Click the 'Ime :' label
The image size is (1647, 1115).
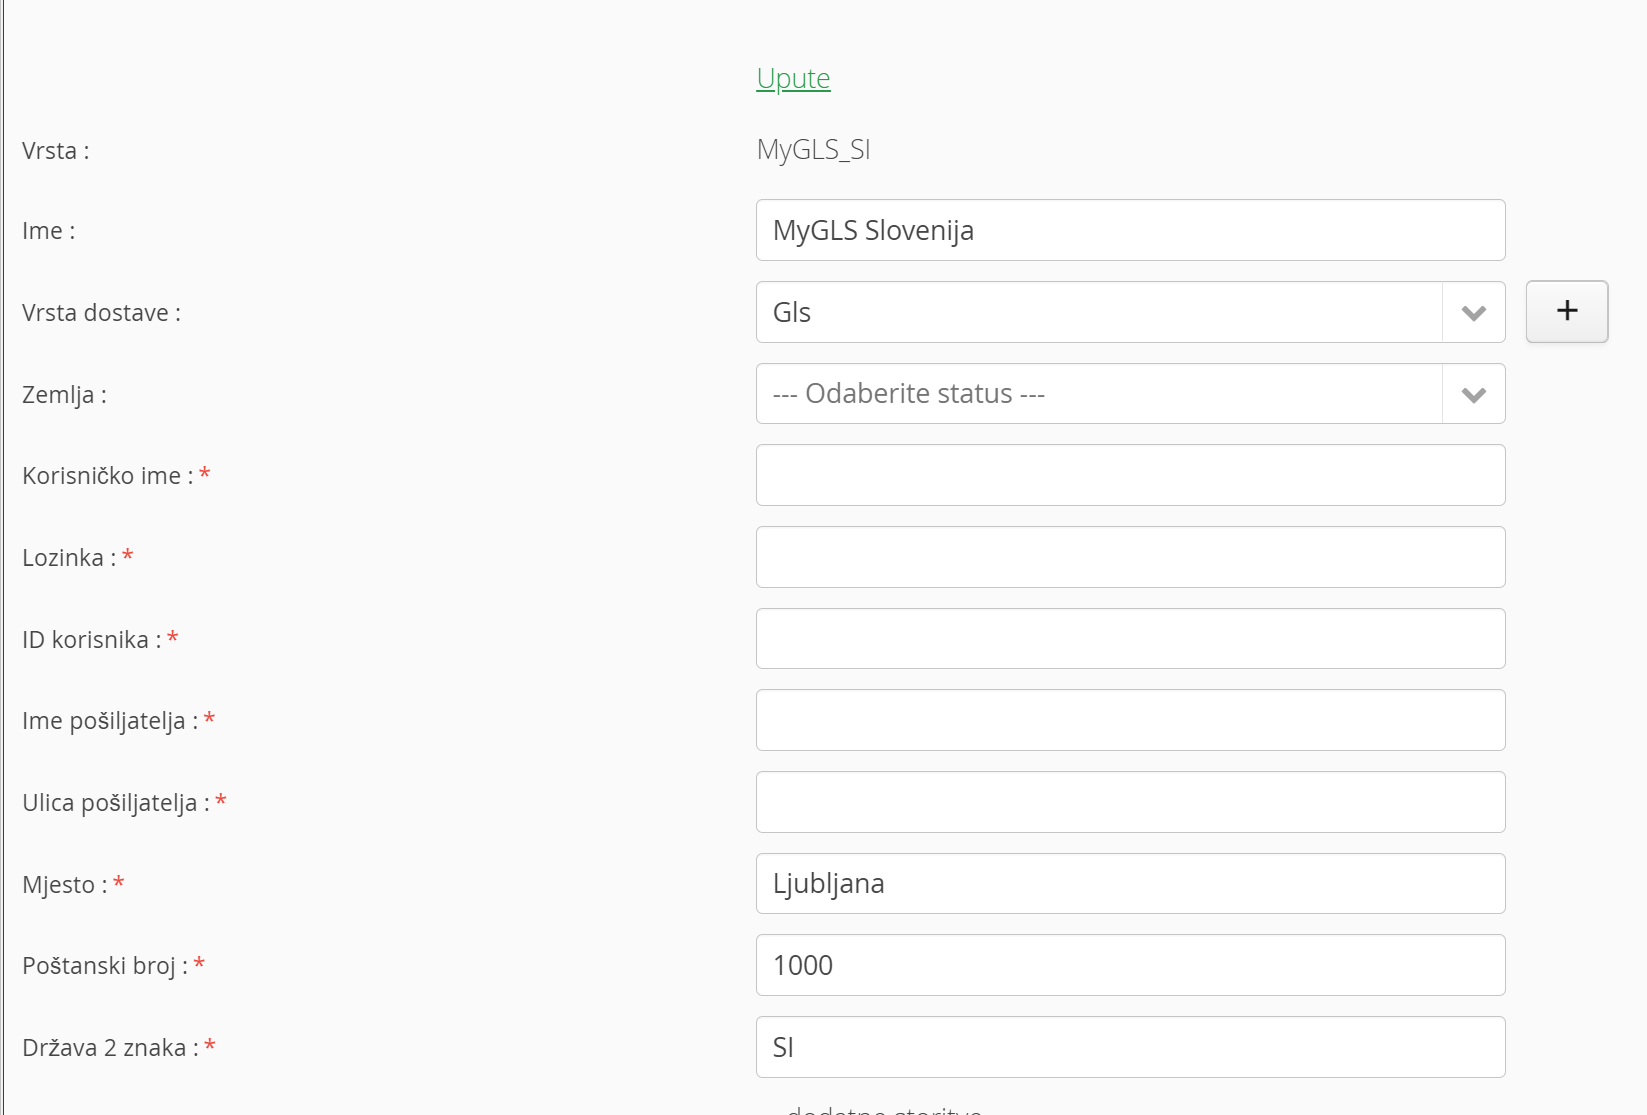(x=49, y=231)
